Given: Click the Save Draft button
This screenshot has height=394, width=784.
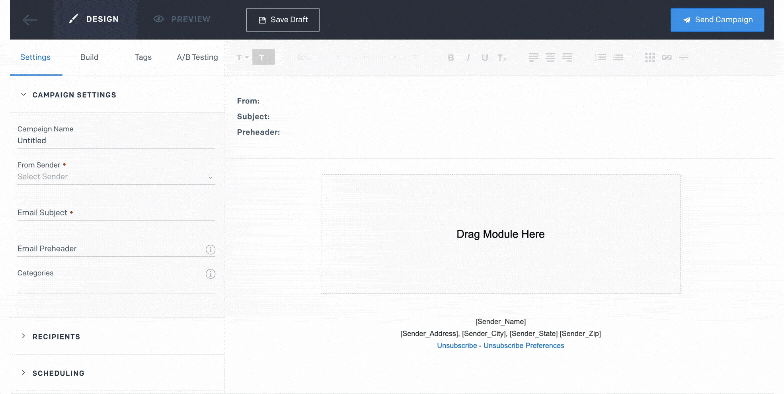Looking at the screenshot, I should coord(283,20).
